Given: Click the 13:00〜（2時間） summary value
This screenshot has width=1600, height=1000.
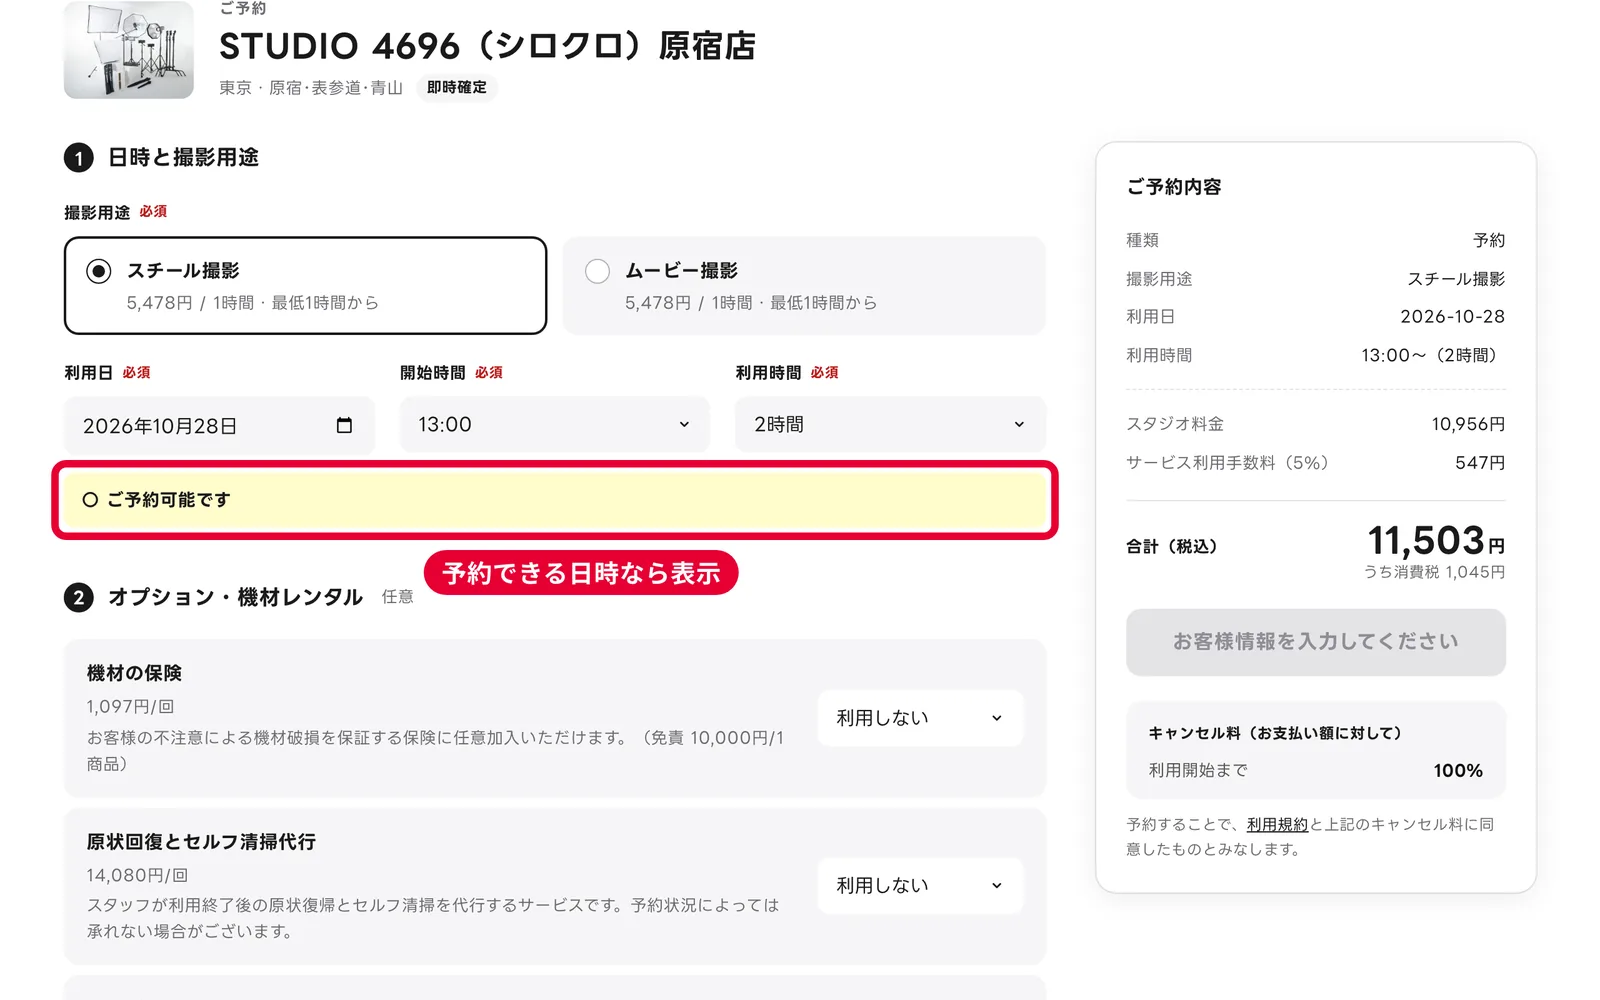Looking at the screenshot, I should tap(1432, 355).
